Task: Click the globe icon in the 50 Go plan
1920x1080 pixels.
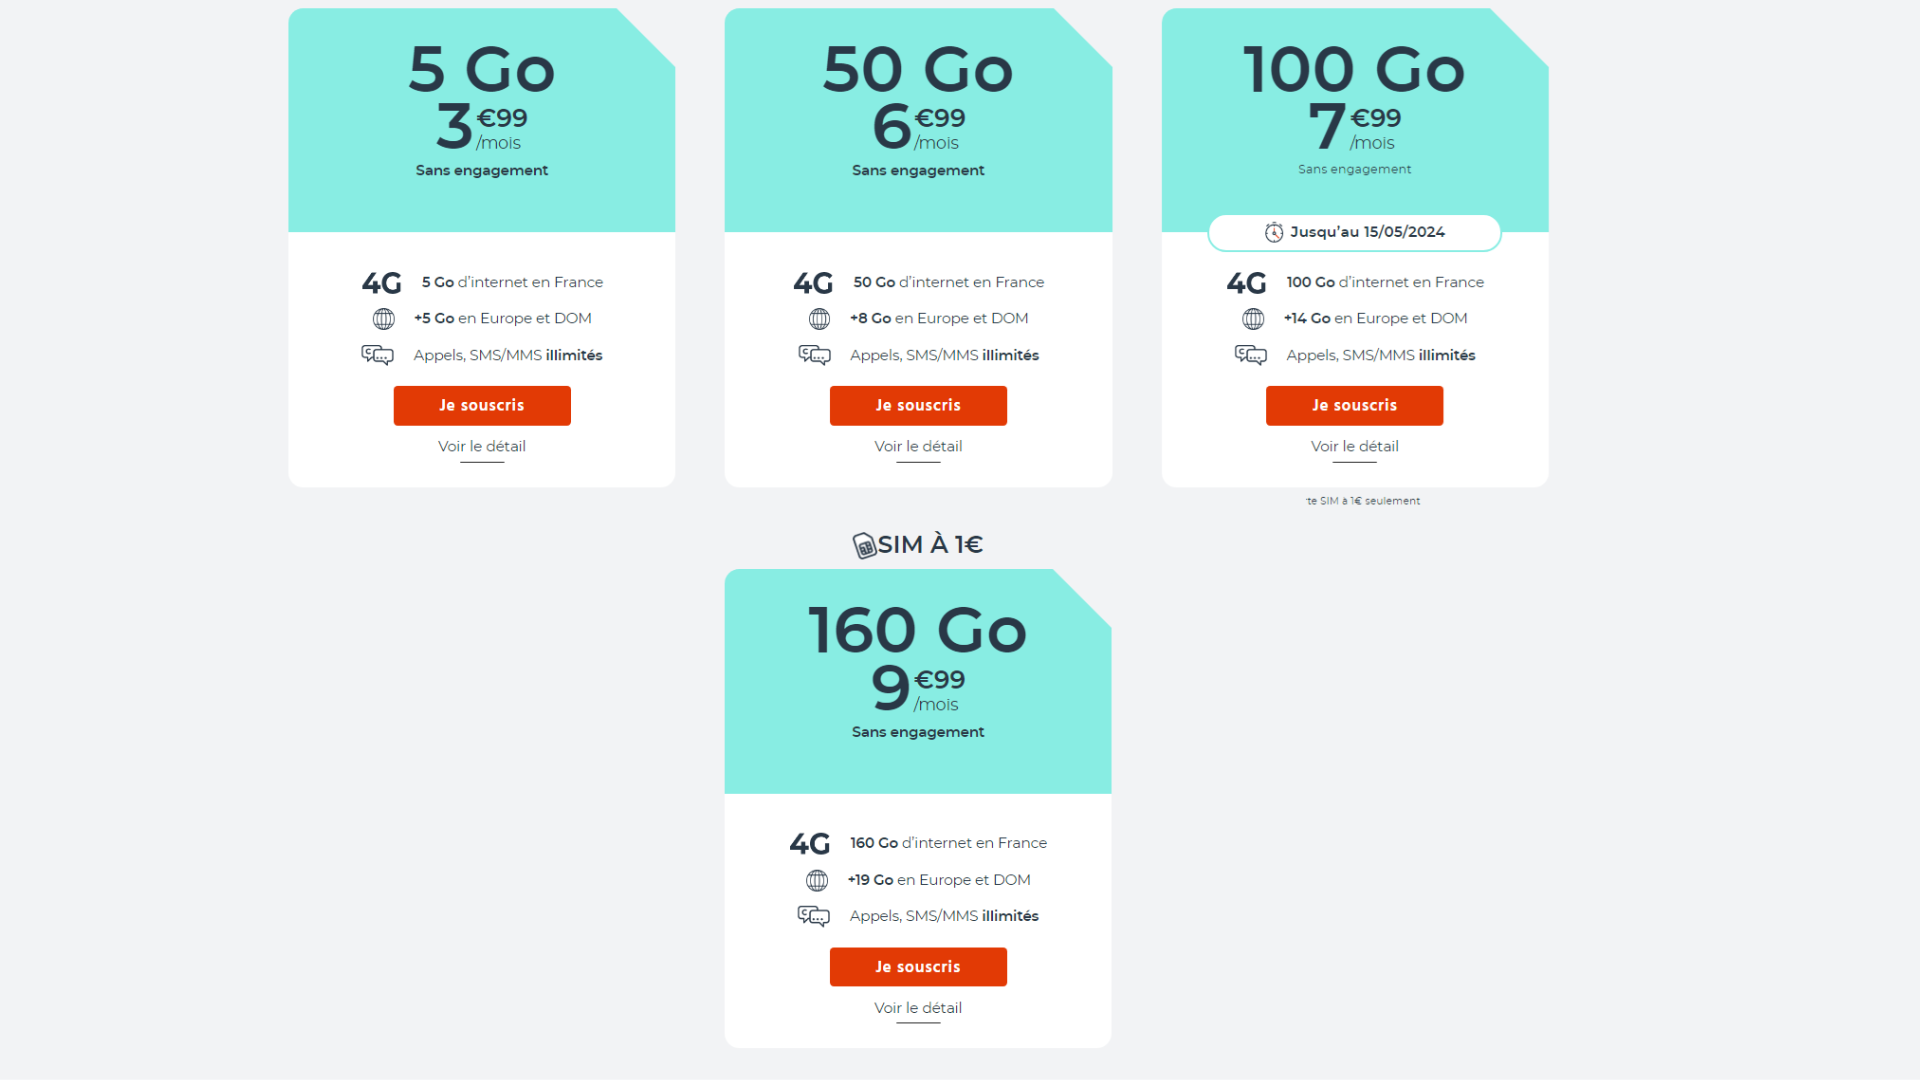Action: [x=819, y=319]
